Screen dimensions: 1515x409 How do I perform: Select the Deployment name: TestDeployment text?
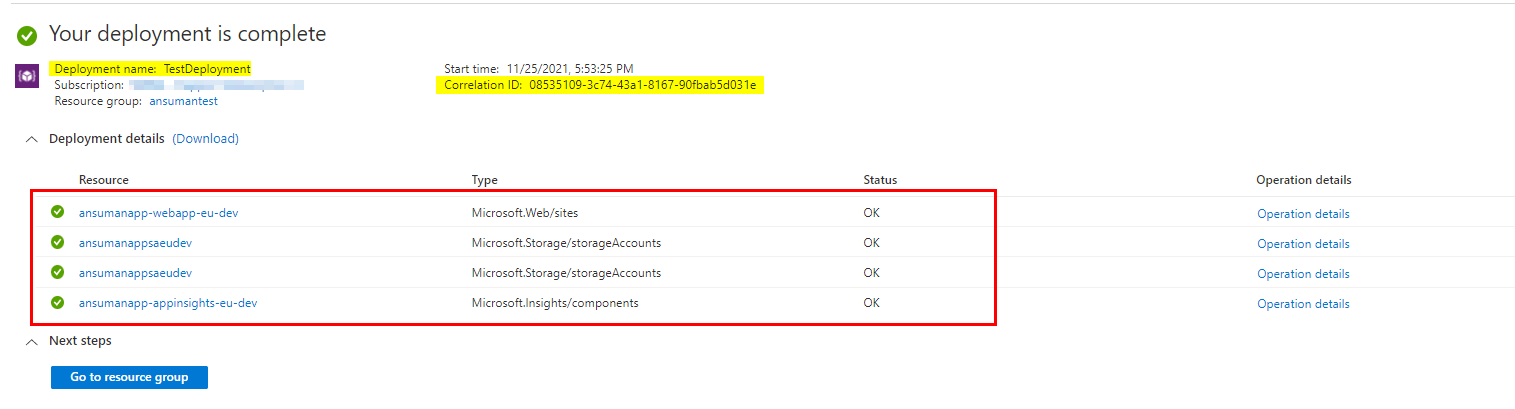pyautogui.click(x=152, y=69)
